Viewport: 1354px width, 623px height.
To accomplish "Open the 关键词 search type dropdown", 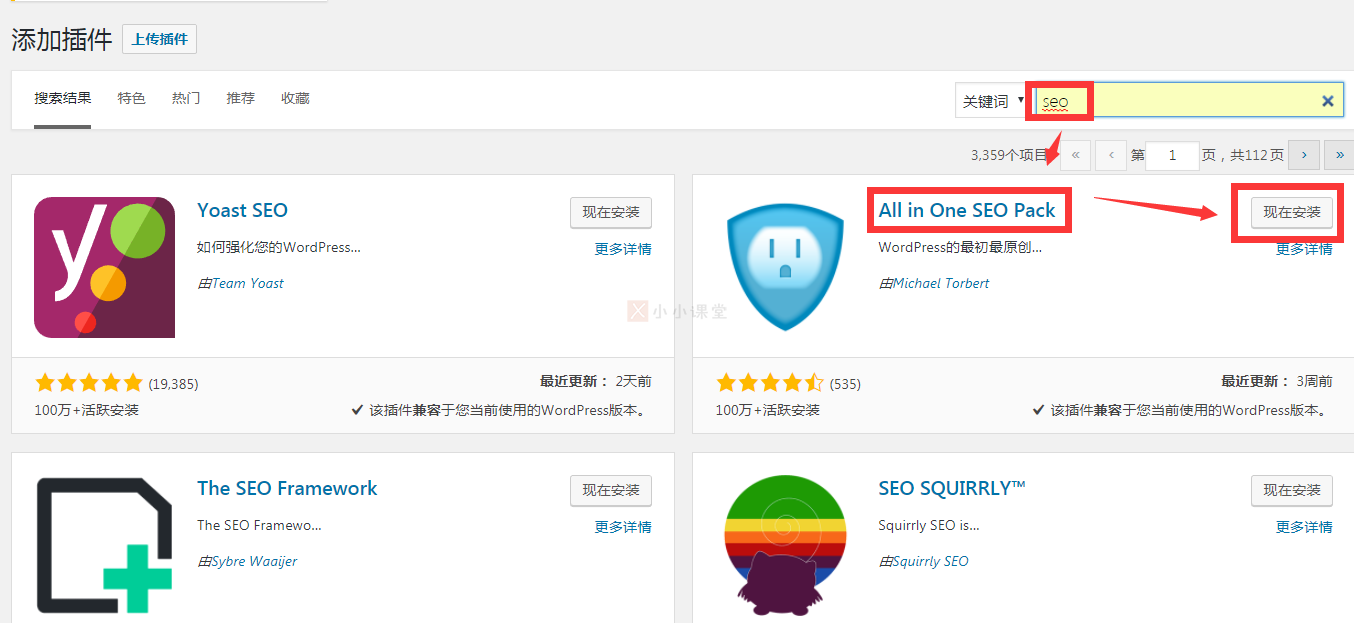I will pos(992,101).
